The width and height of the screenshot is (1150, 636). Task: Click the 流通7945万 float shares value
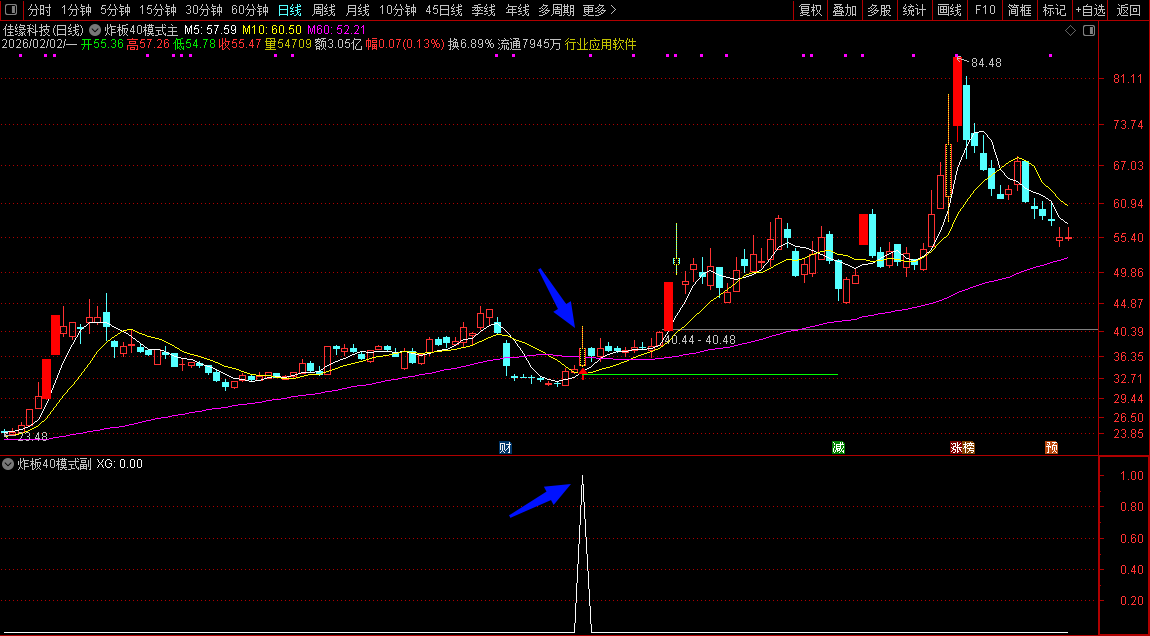tap(529, 44)
